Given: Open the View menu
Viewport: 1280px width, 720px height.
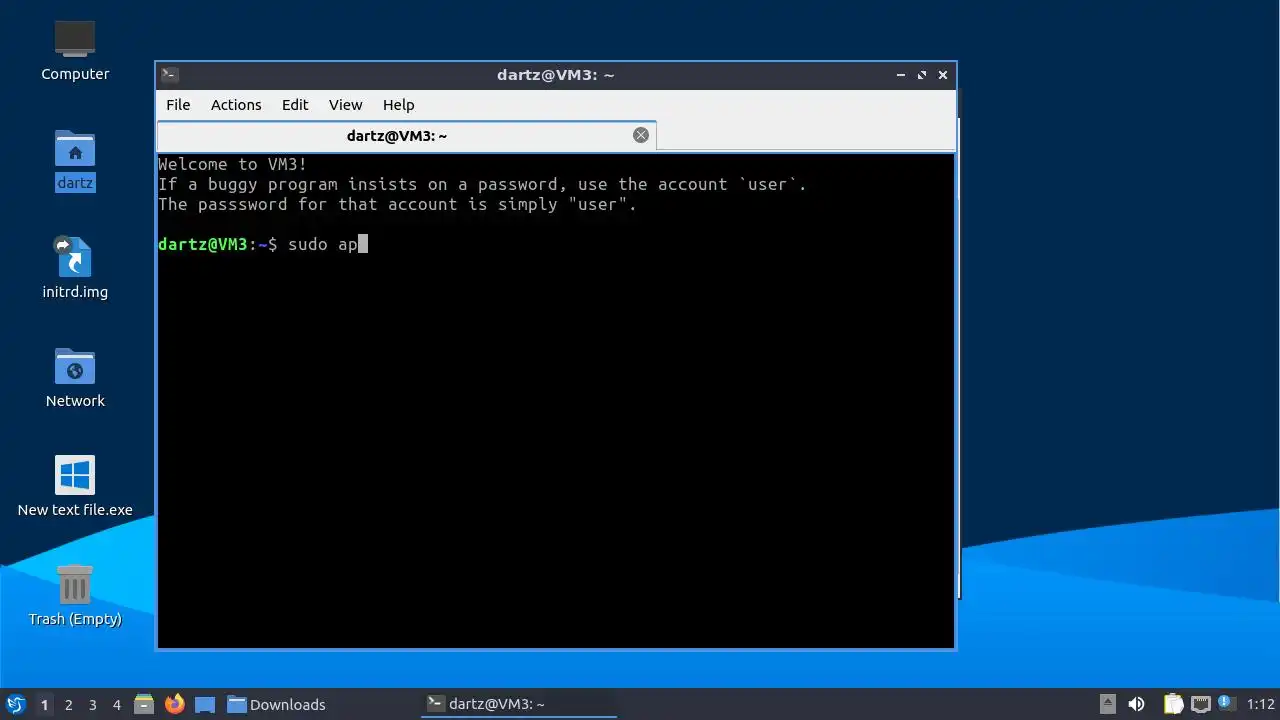Looking at the screenshot, I should pyautogui.click(x=345, y=104).
